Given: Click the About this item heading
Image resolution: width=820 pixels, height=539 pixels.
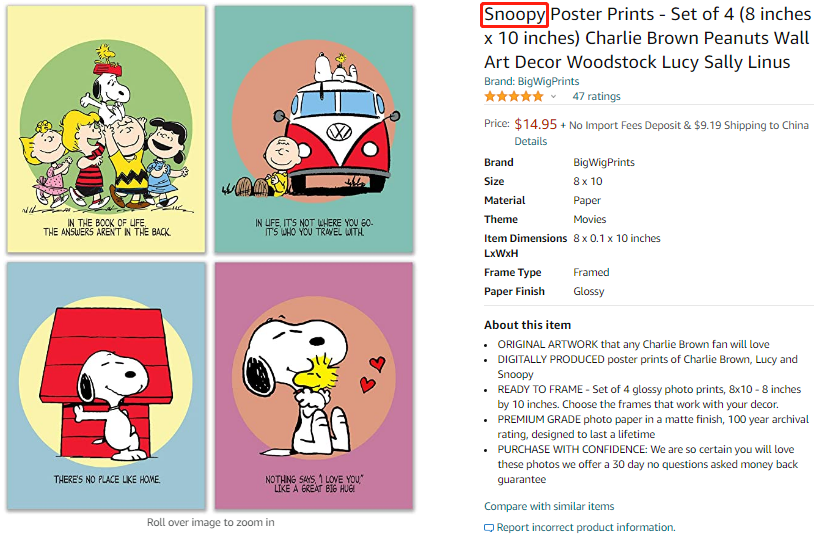Looking at the screenshot, I should pos(527,324).
